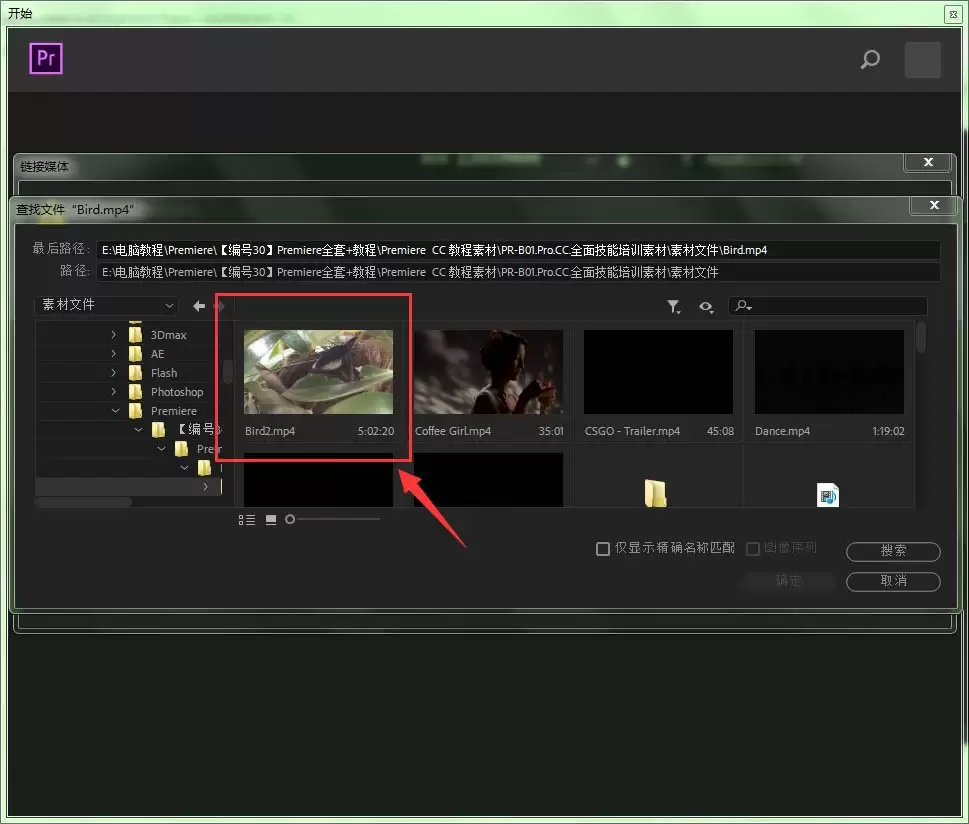Expand the Photoshop folder in tree

click(x=114, y=391)
